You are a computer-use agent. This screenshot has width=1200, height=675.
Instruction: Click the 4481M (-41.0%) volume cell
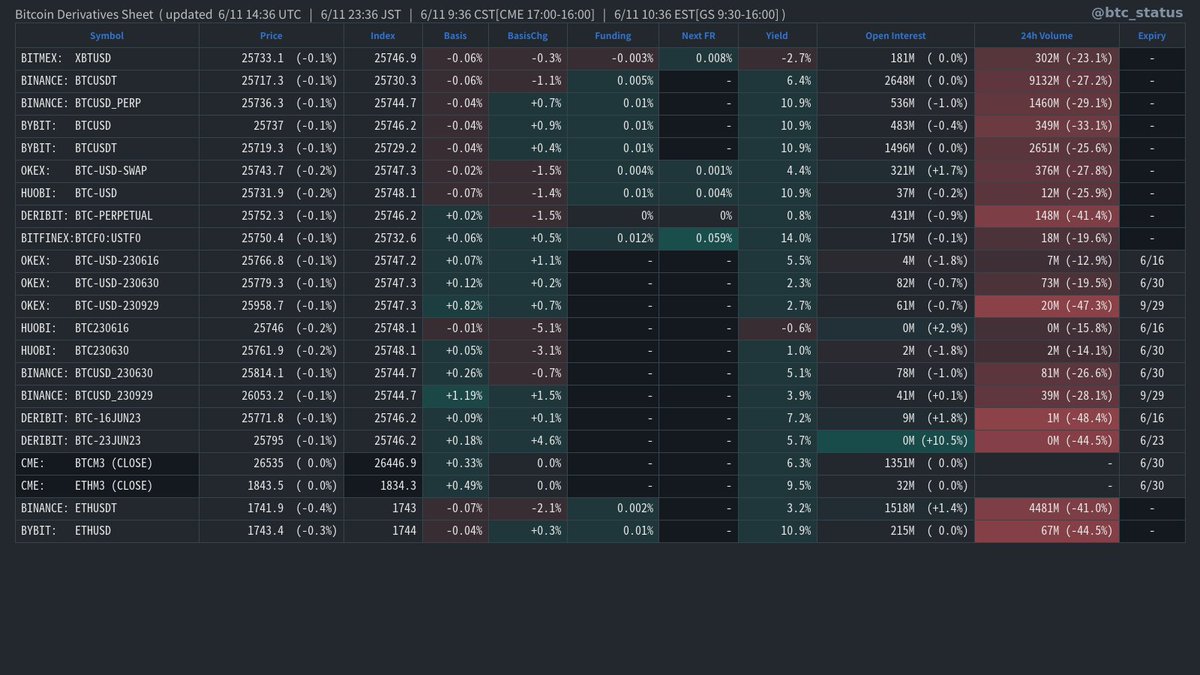tap(1046, 507)
